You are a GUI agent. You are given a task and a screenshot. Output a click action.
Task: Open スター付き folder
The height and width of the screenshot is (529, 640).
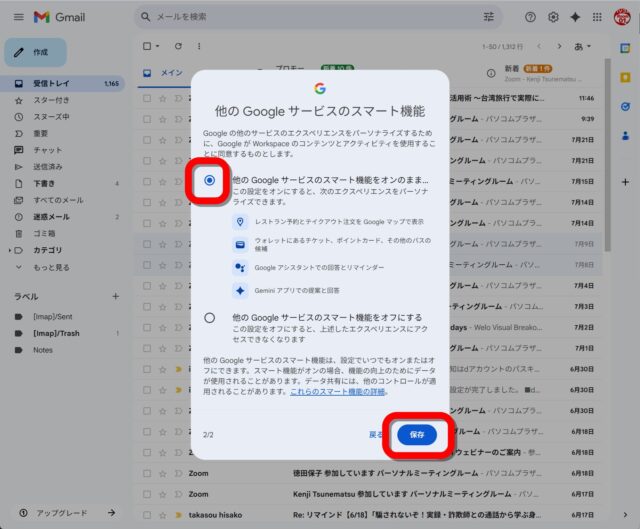point(62,100)
